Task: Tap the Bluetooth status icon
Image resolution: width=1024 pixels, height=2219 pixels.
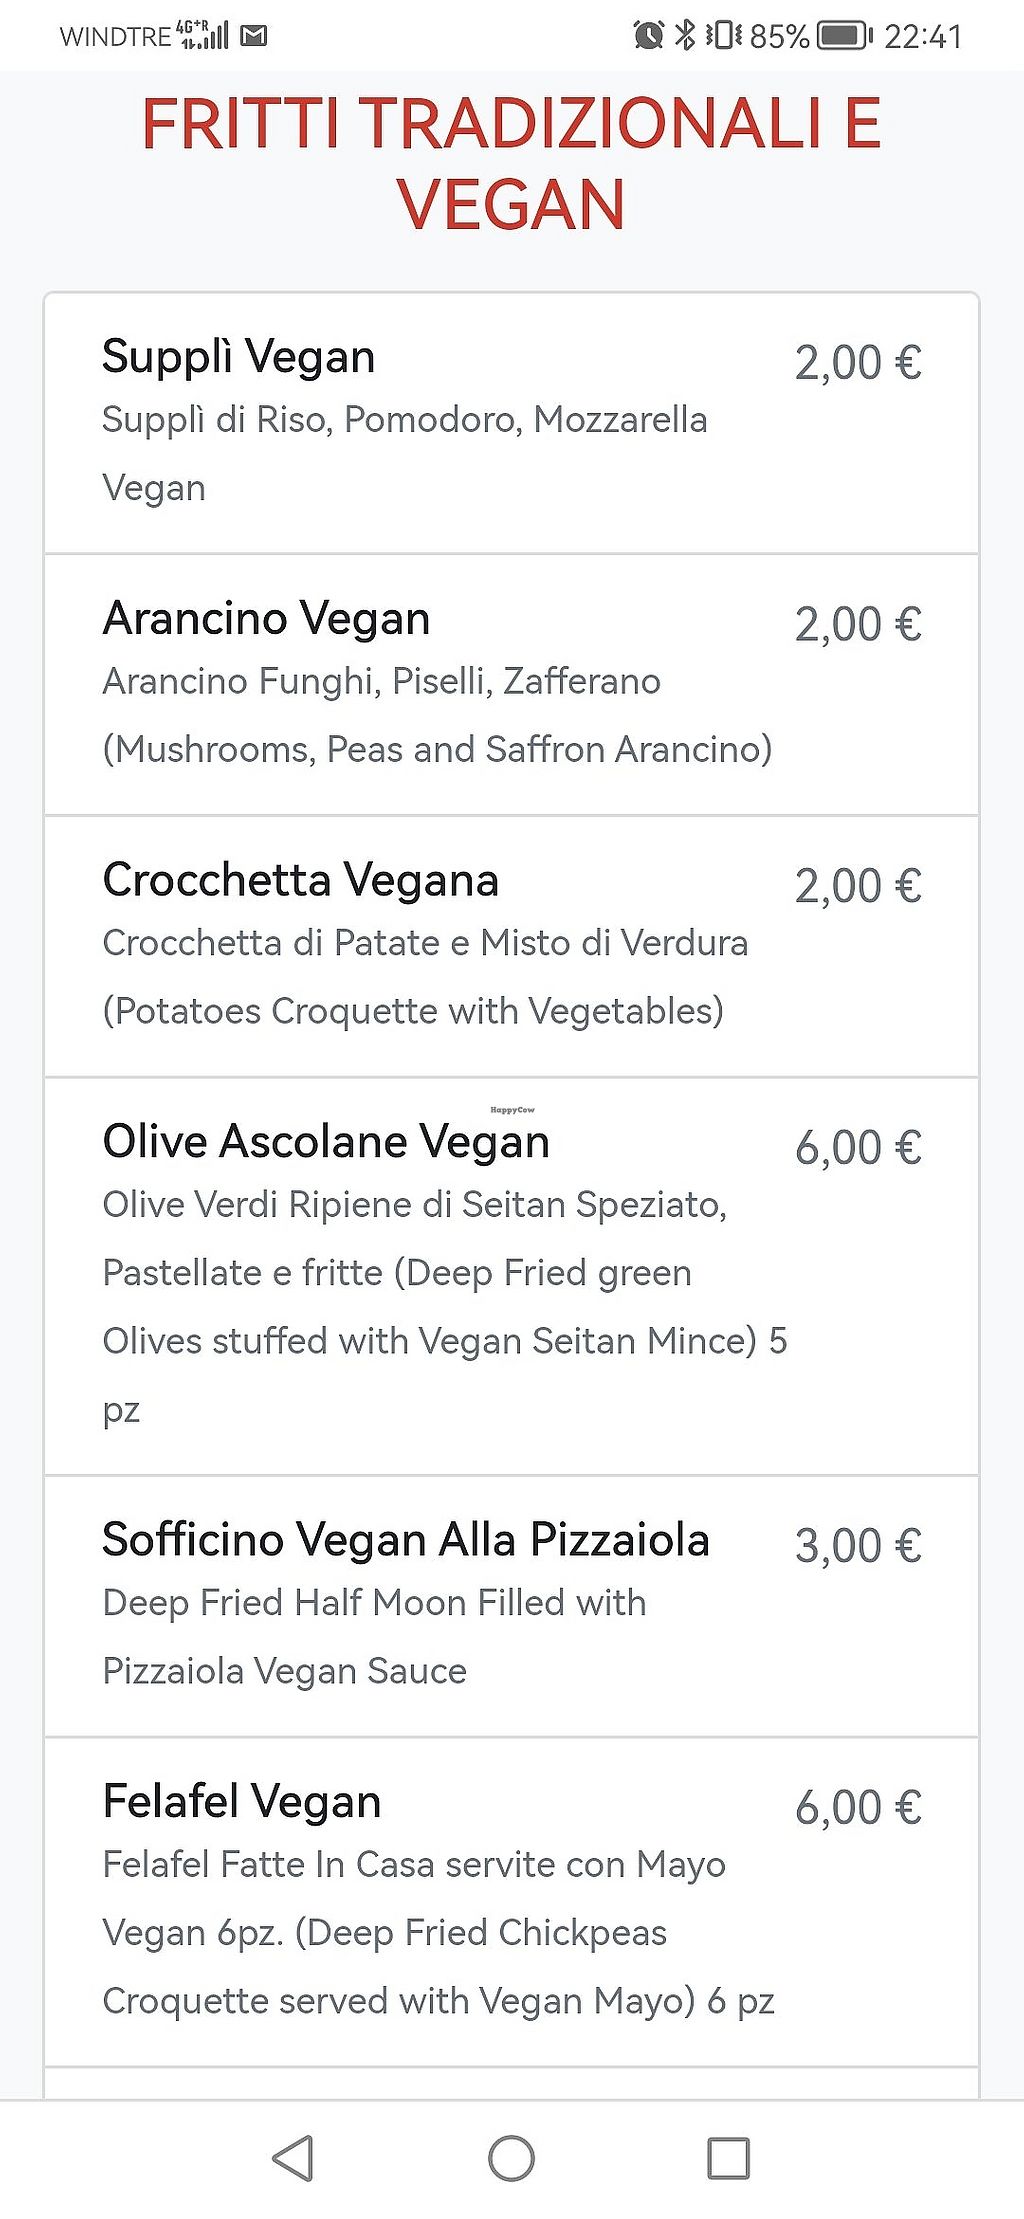Action: point(685,36)
